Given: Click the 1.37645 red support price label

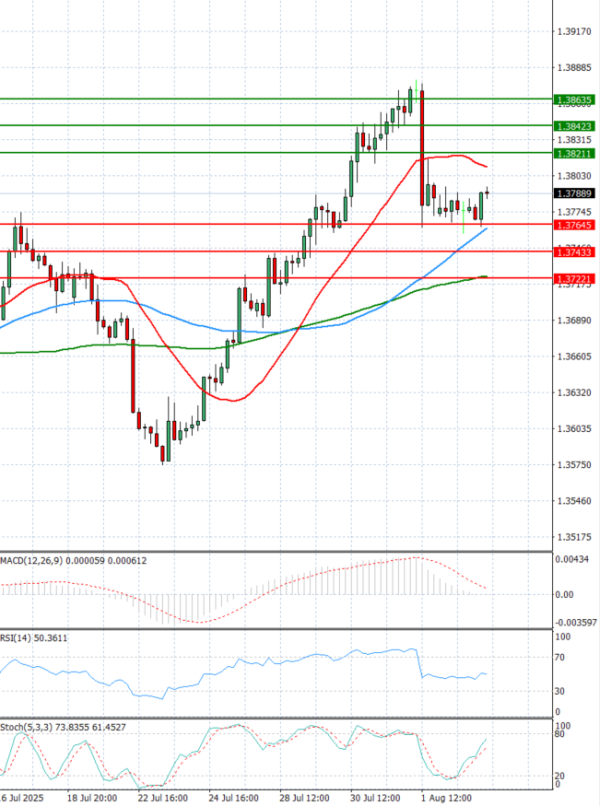Looking at the screenshot, I should click(574, 225).
